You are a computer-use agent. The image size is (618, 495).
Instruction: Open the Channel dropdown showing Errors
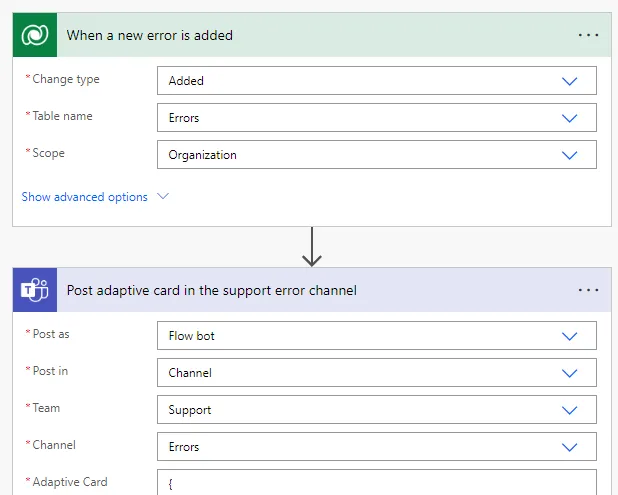[x=377, y=447]
